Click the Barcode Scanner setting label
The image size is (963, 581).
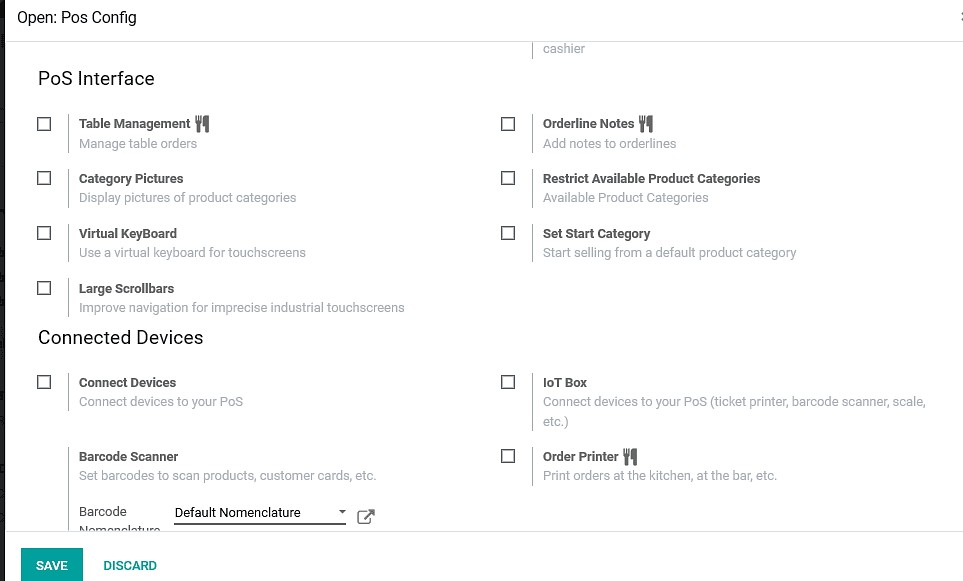[x=128, y=456]
